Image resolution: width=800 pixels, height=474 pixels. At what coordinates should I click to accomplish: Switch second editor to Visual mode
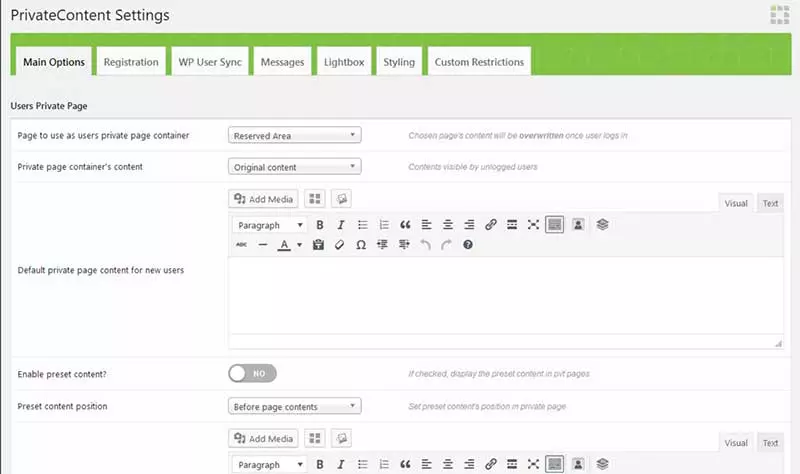point(736,443)
